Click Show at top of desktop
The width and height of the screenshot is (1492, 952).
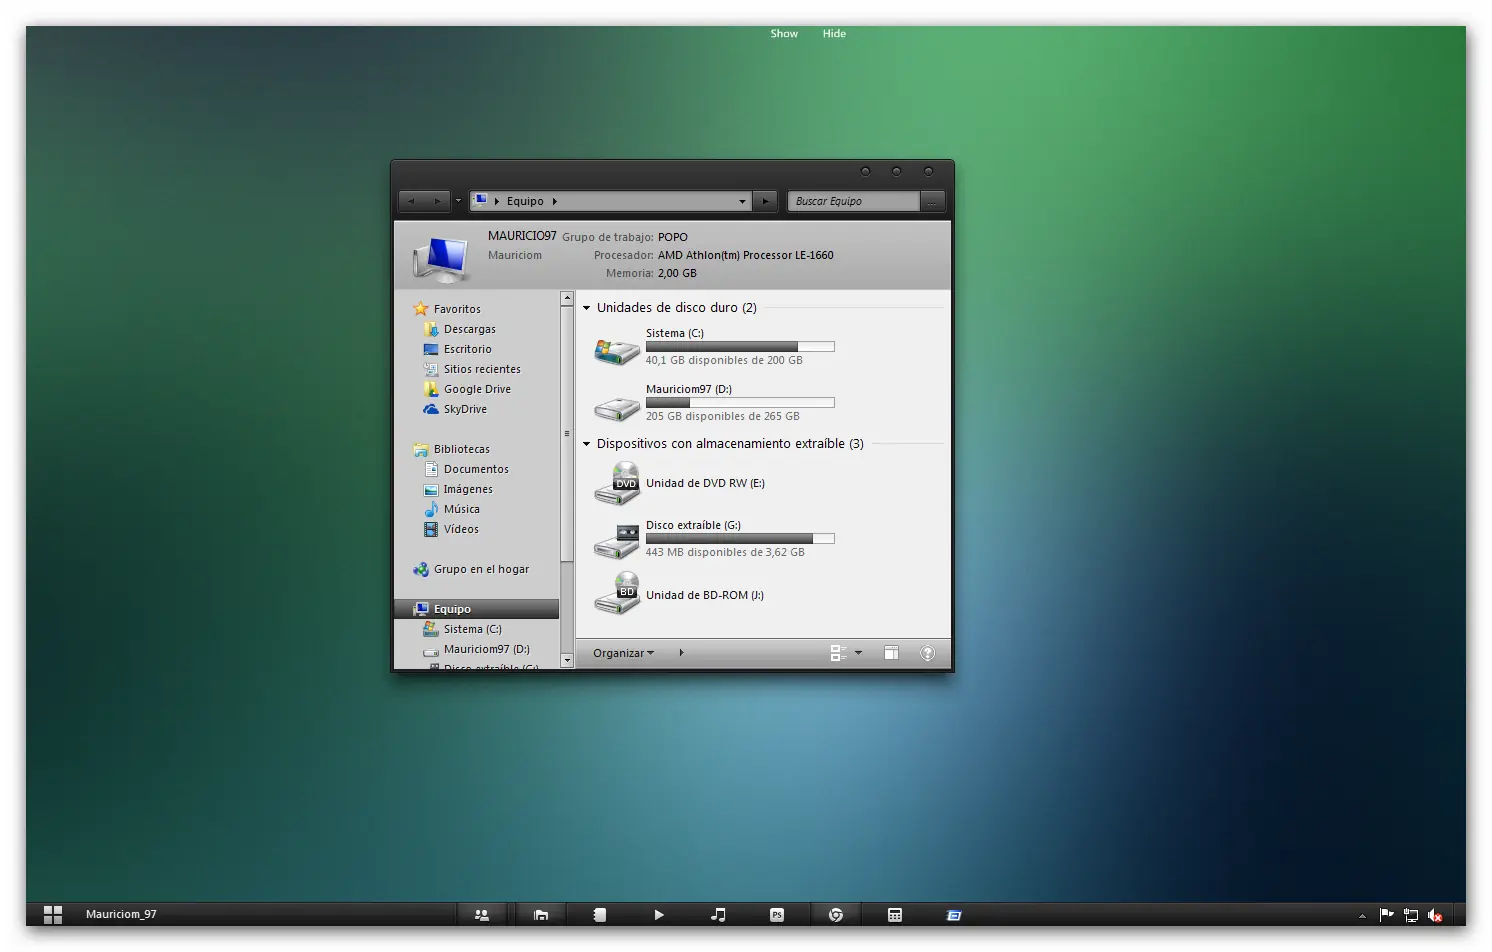[784, 34]
